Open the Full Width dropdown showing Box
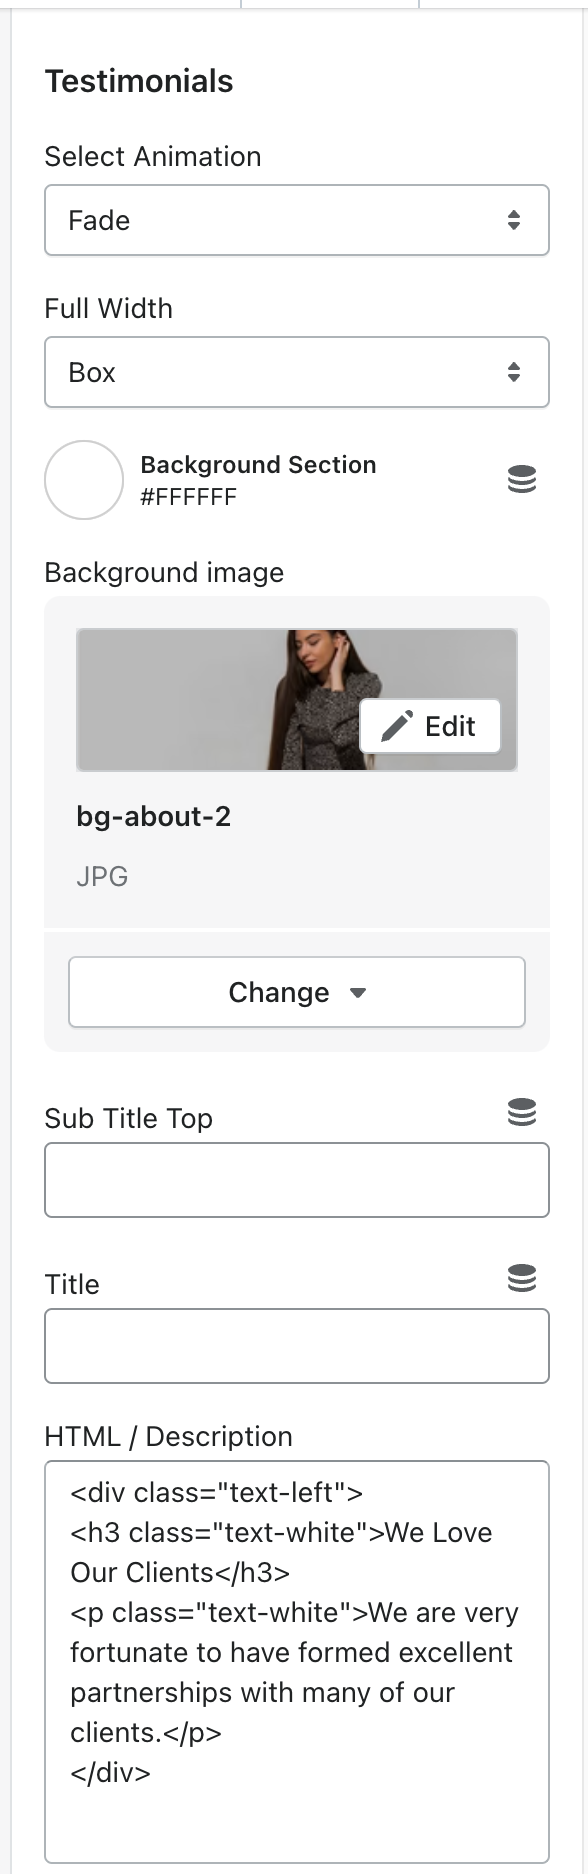Viewport: 588px width, 1874px height. (297, 372)
